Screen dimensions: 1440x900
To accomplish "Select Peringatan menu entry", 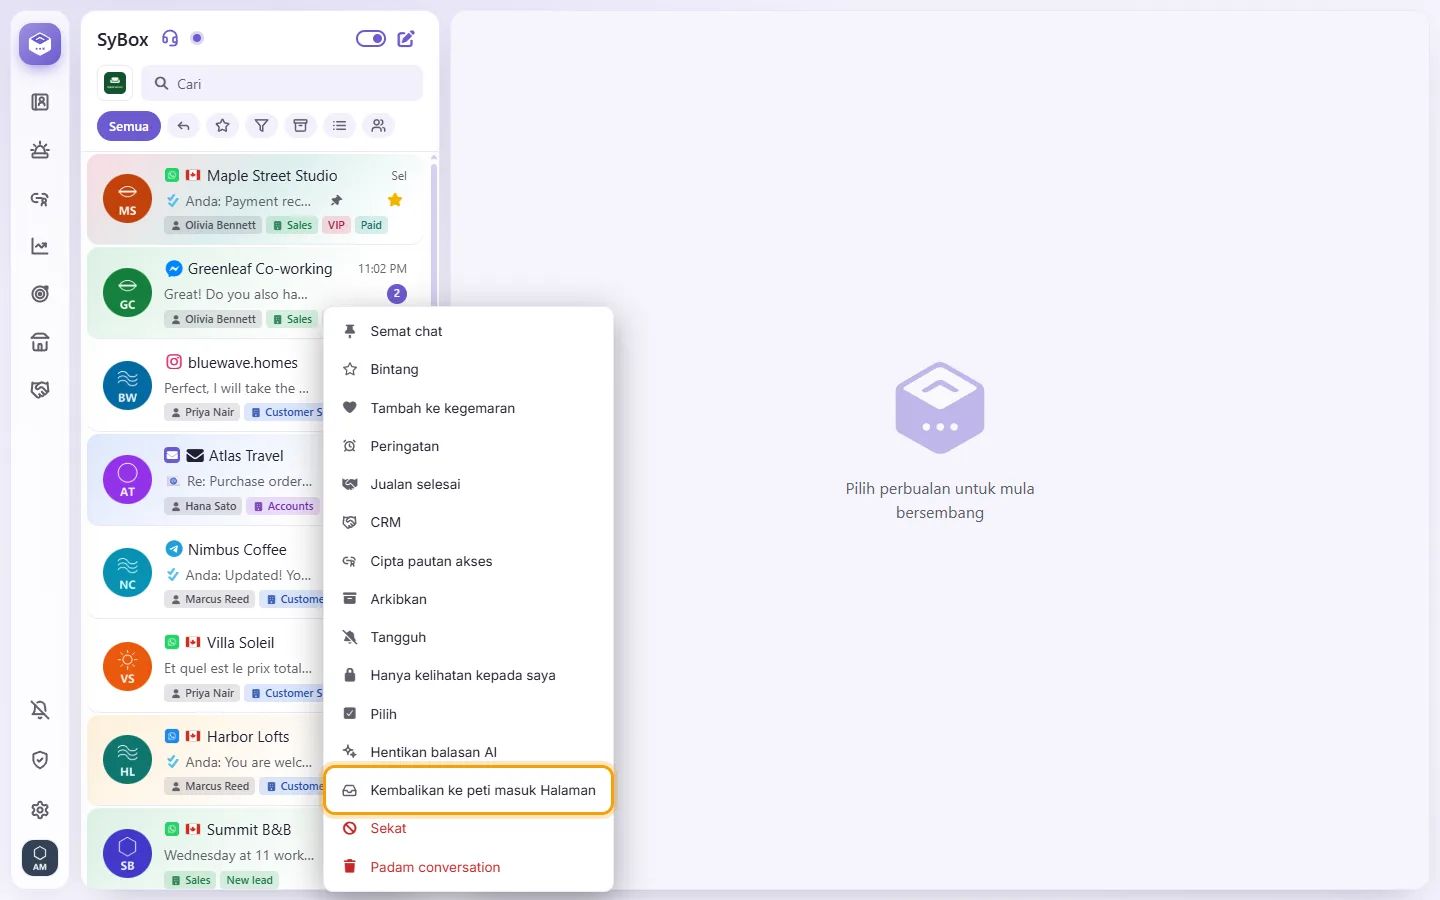I will point(468,446).
